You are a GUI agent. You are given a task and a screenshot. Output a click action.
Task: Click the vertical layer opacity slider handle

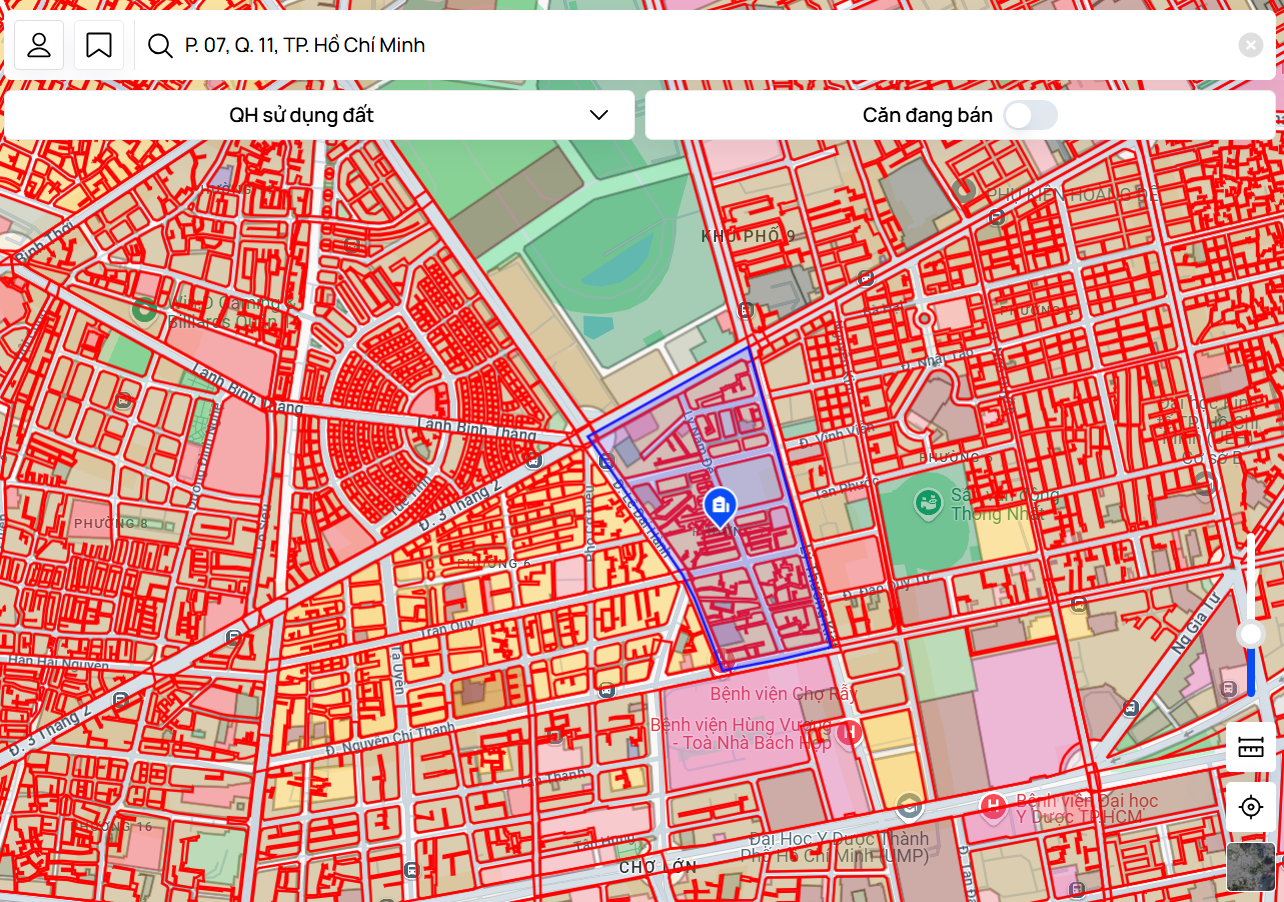pos(1251,634)
